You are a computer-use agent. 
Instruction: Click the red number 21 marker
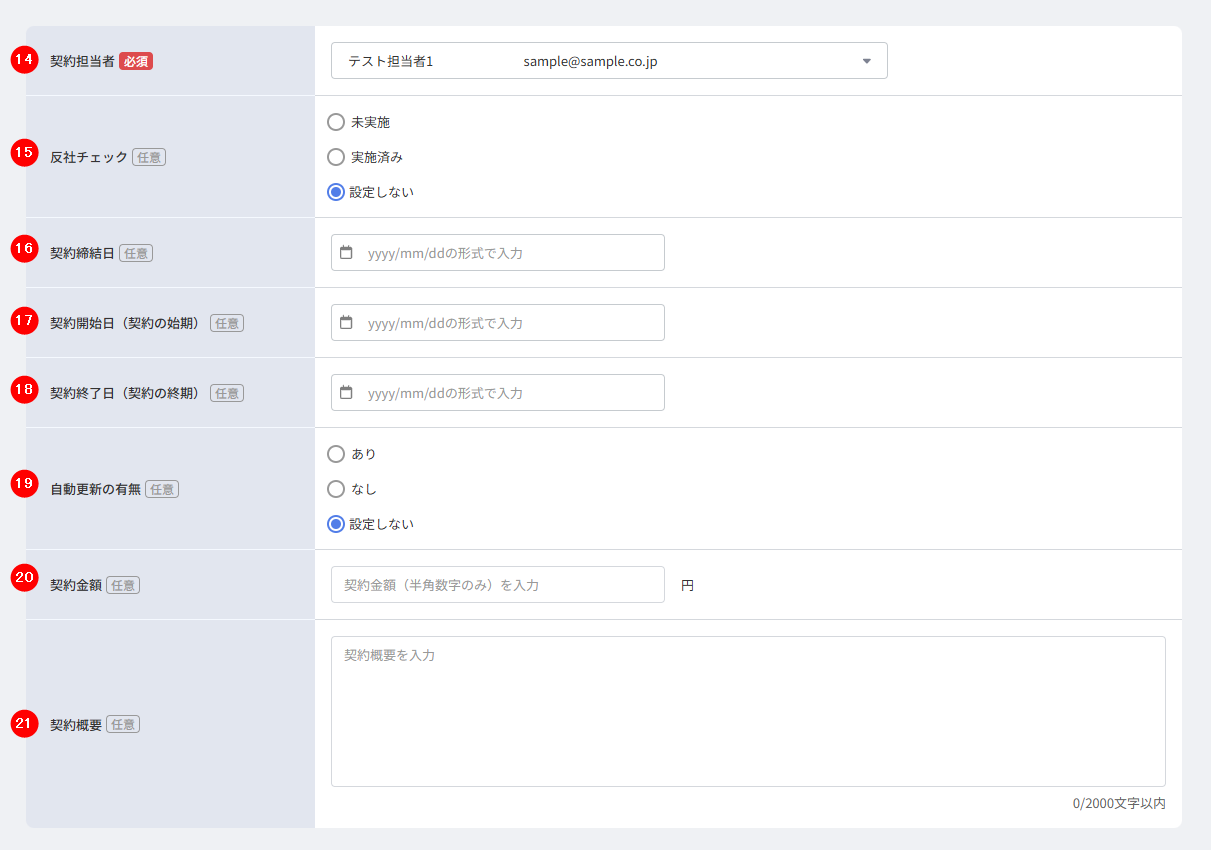(24, 724)
